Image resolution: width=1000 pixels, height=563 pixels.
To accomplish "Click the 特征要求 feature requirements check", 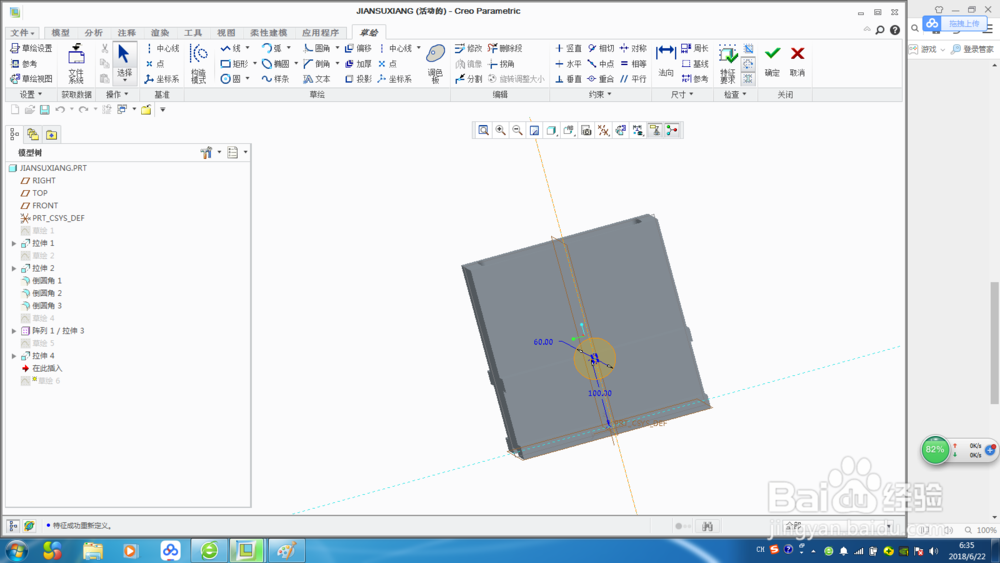I will tap(728, 64).
